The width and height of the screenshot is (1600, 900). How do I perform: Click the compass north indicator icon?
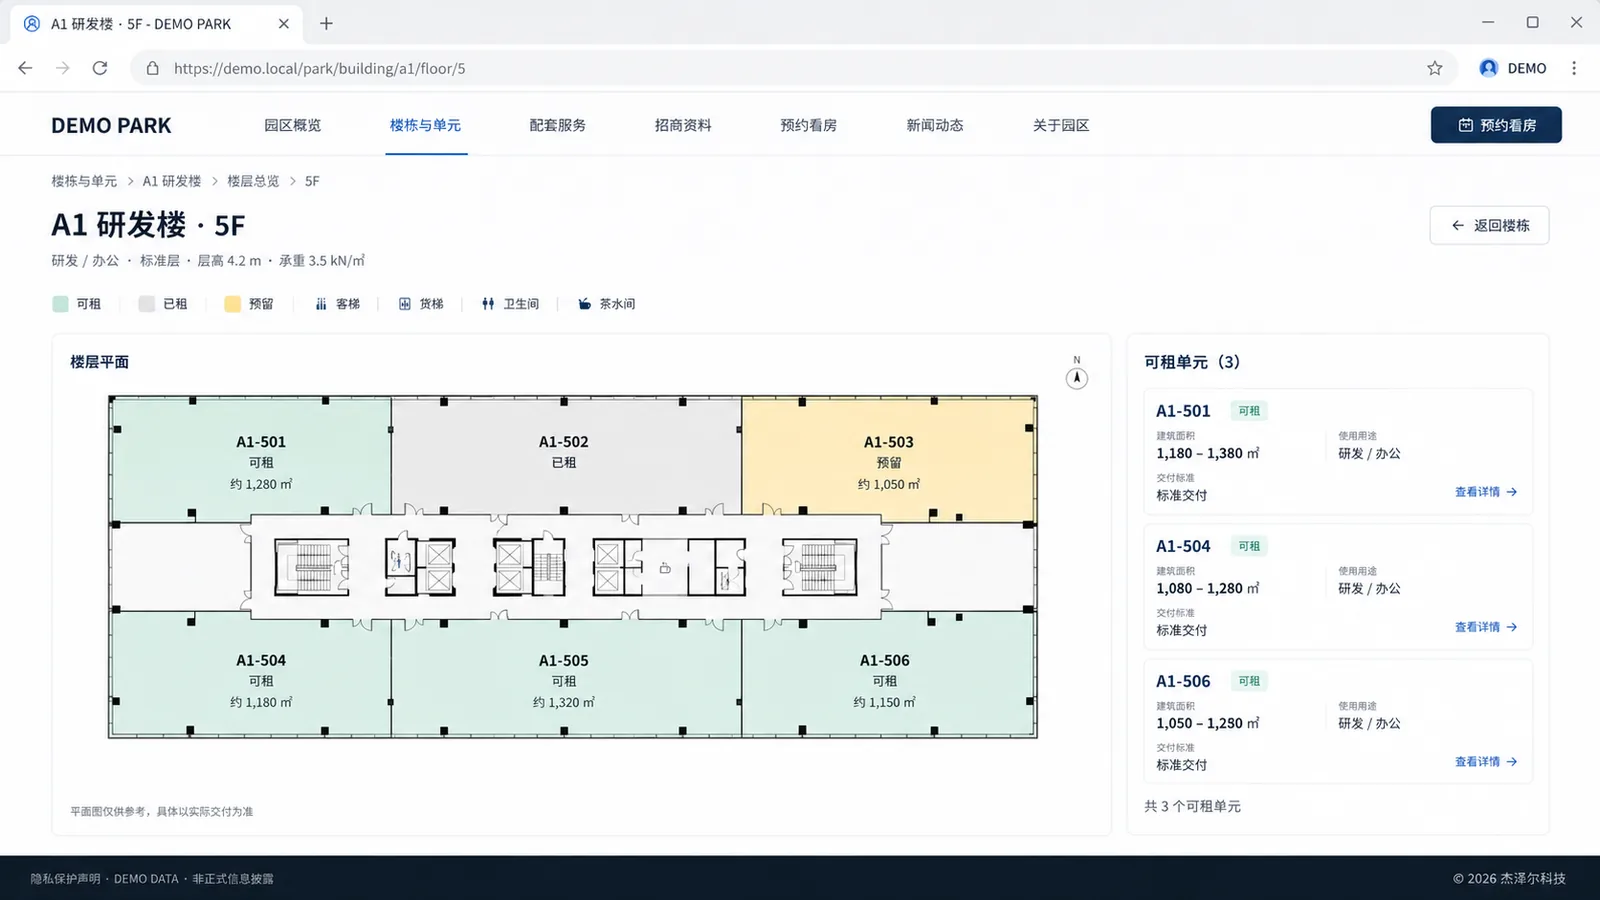(1076, 378)
